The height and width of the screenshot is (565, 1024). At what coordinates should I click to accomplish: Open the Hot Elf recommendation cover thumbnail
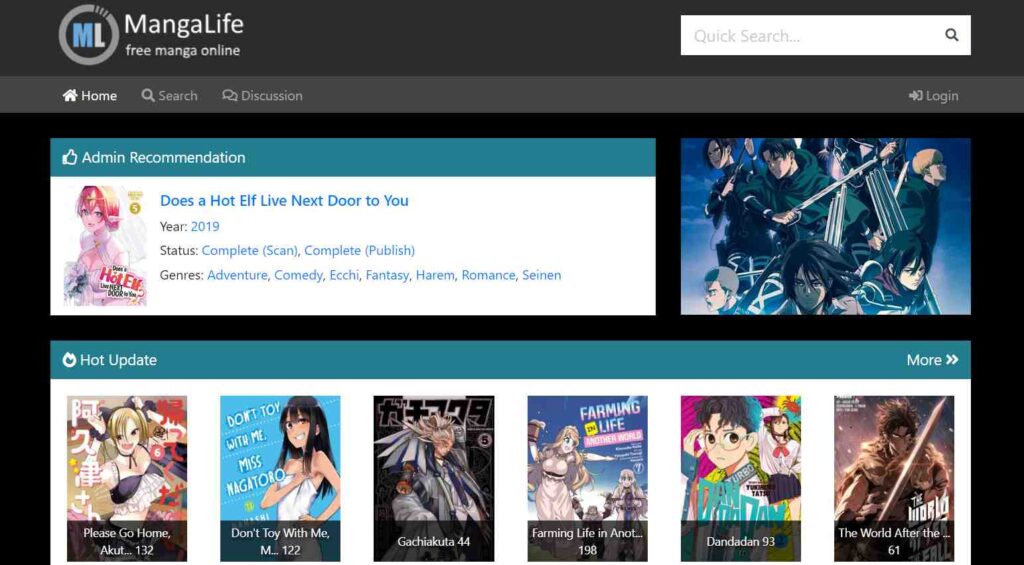coord(105,246)
